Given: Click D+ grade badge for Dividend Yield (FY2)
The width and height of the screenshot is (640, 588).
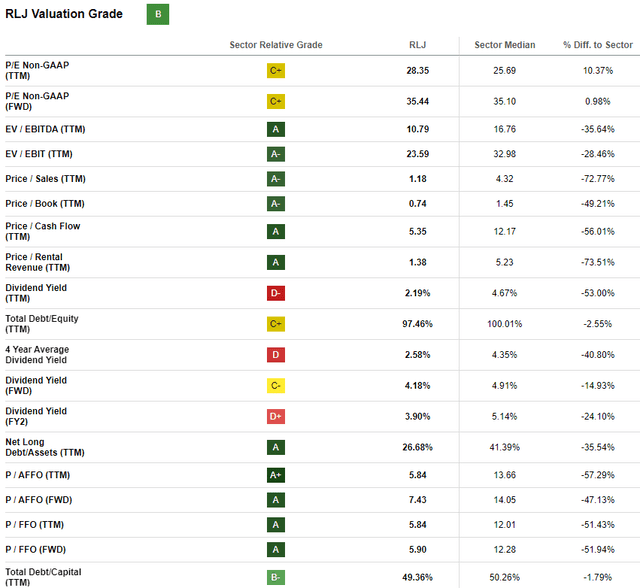Looking at the screenshot, I should 276,417.
